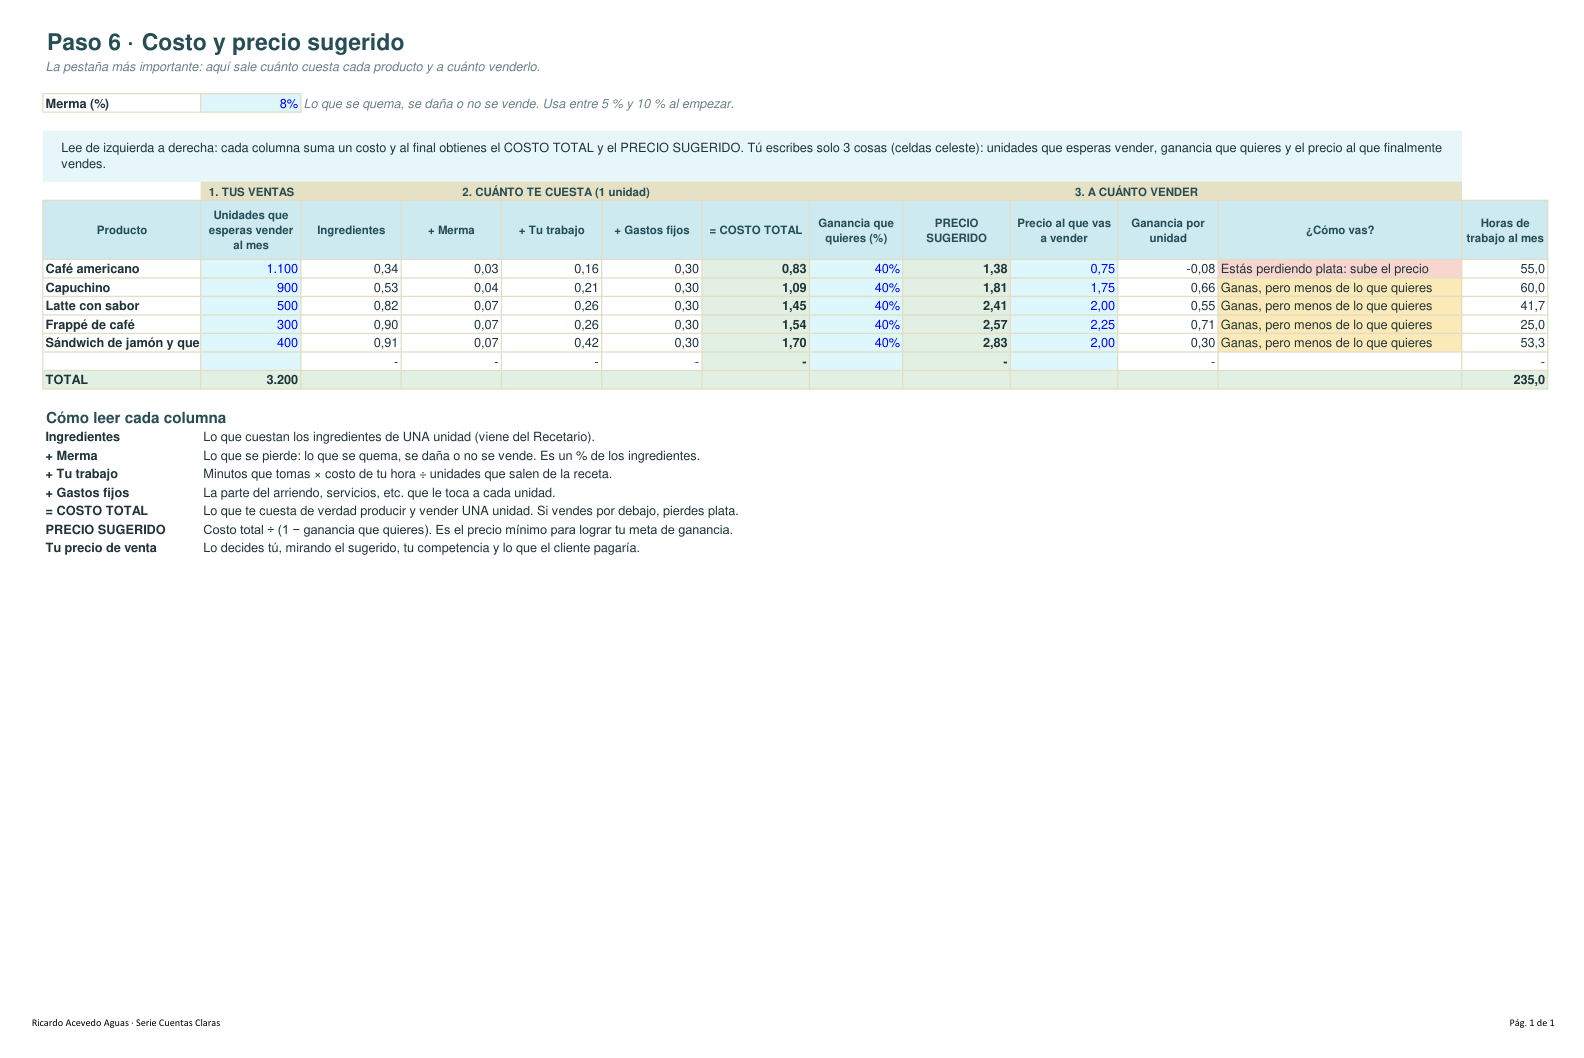This screenshot has height=1058, width=1584.
Task: Click Capuchino hours value 60,0
Action: click(1505, 288)
